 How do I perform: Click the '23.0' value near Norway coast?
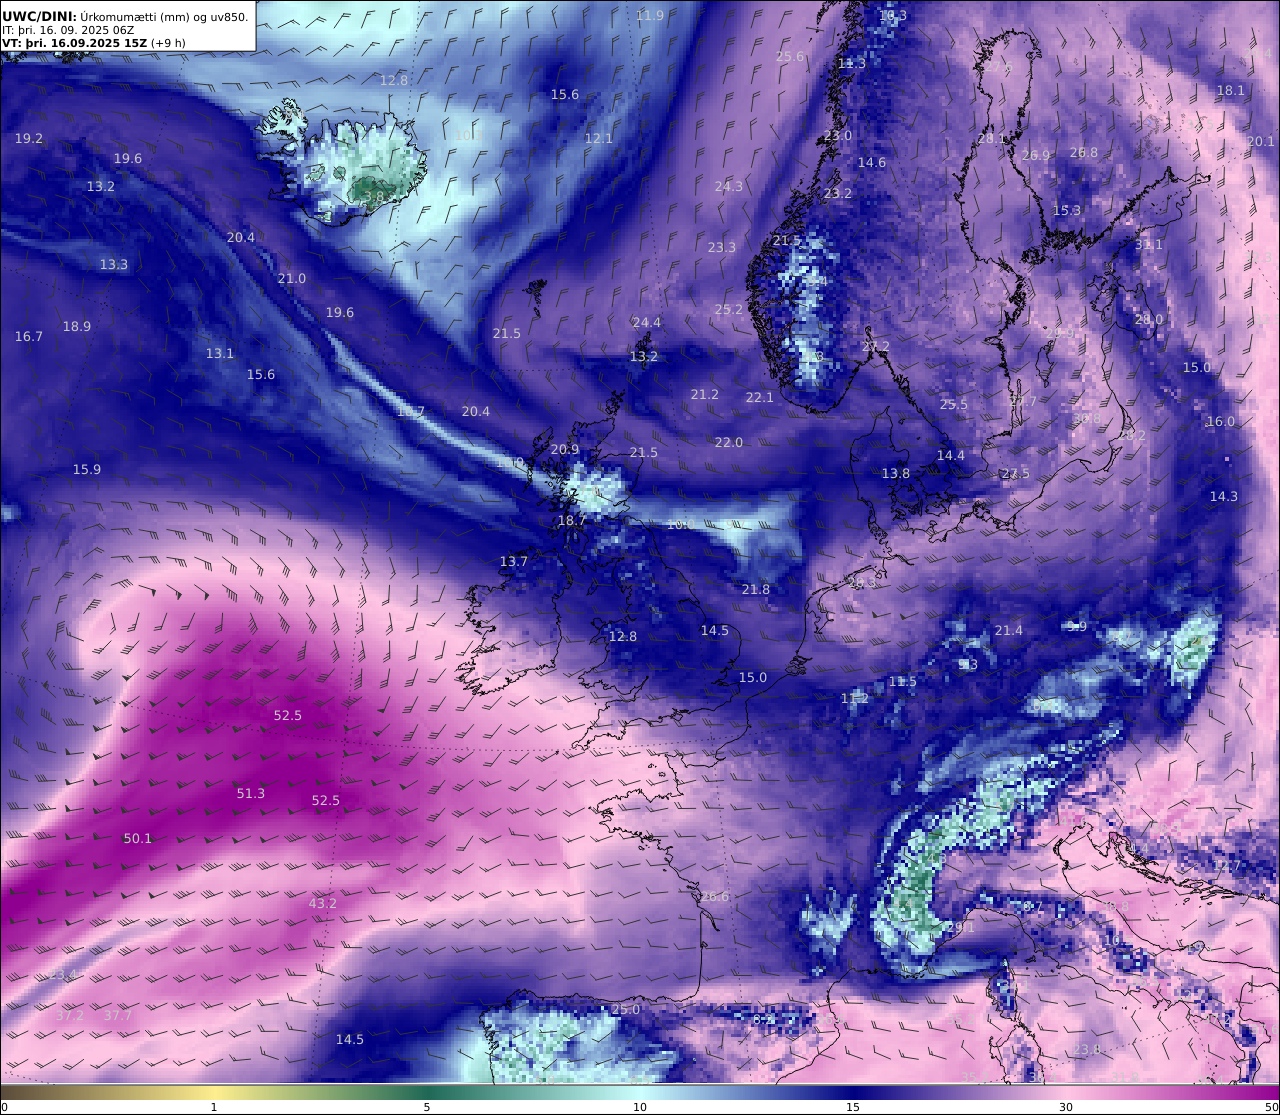(838, 136)
